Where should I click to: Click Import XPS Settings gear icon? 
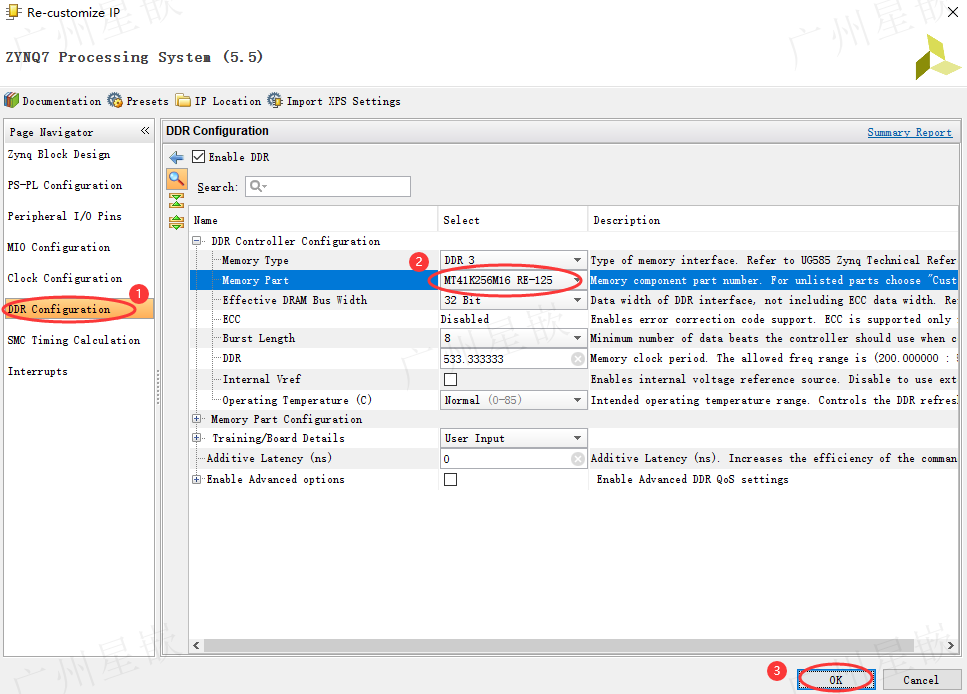point(275,100)
